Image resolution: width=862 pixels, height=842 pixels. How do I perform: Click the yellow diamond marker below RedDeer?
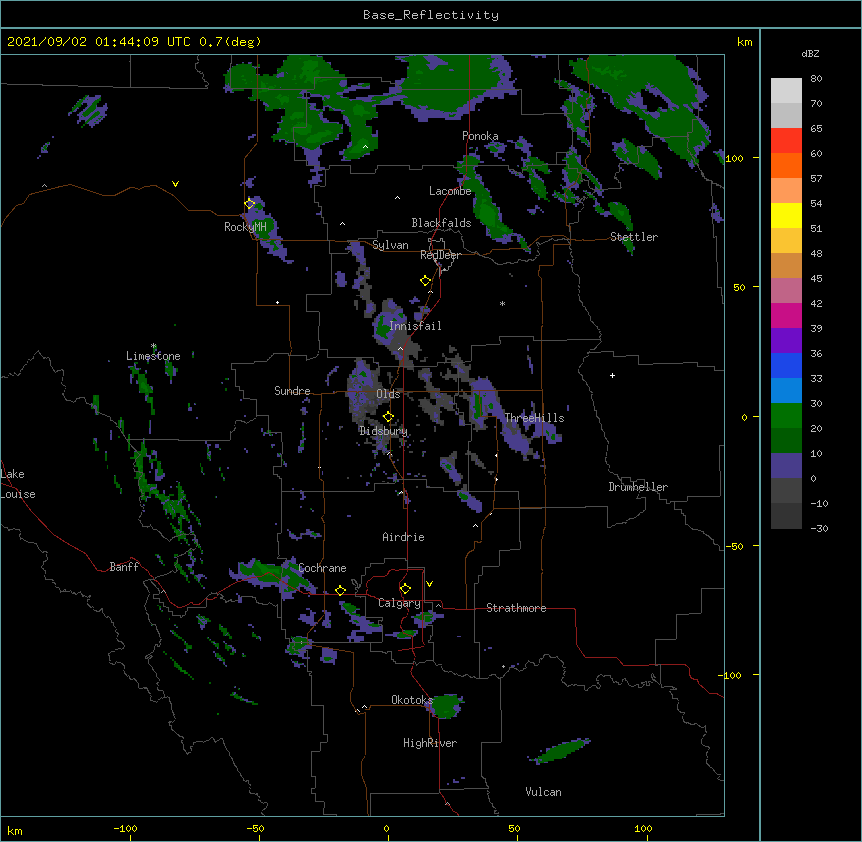tap(426, 281)
